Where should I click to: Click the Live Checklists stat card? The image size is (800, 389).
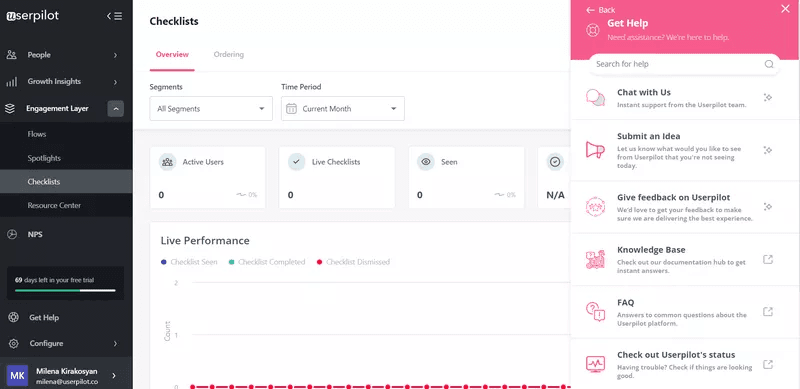pos(337,178)
